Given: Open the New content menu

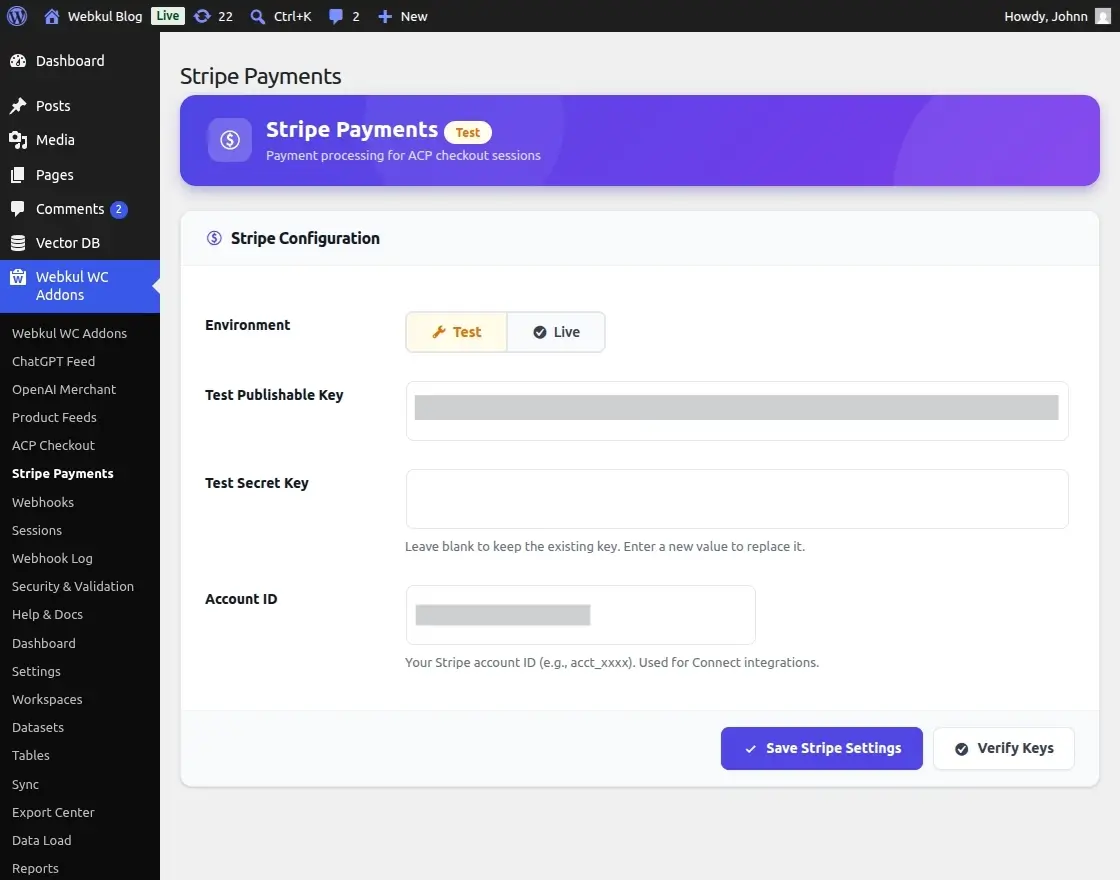Looking at the screenshot, I should [414, 16].
